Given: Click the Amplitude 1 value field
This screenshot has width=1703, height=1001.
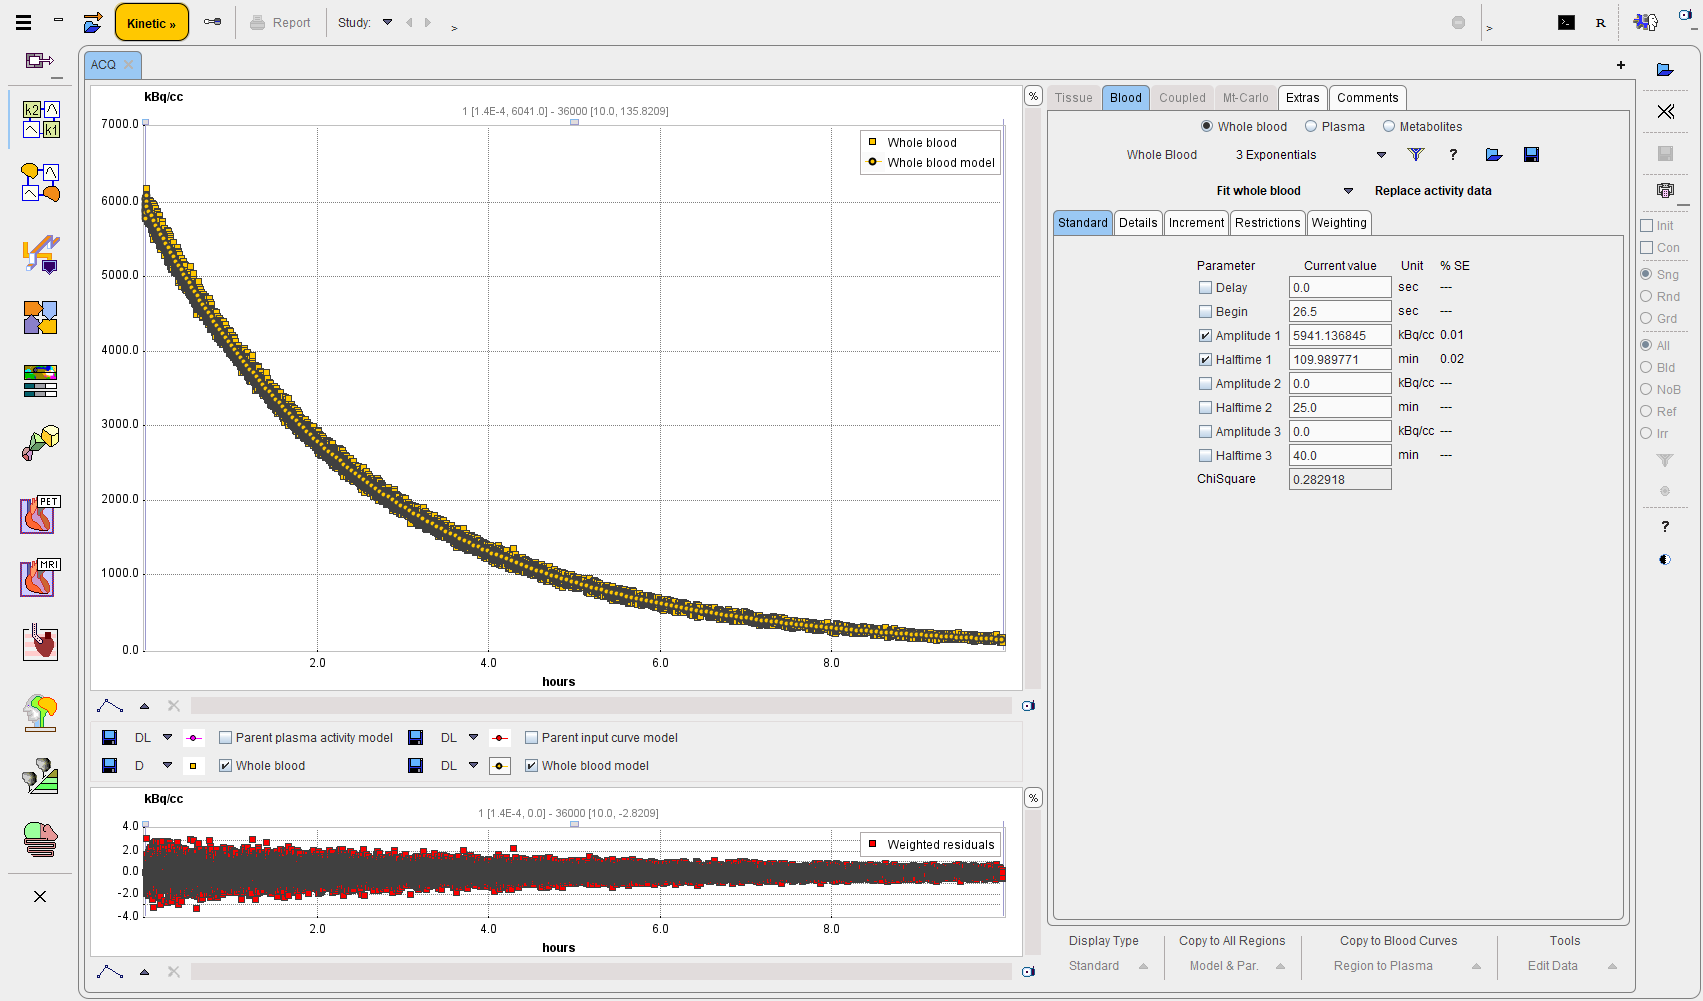Looking at the screenshot, I should point(1340,336).
